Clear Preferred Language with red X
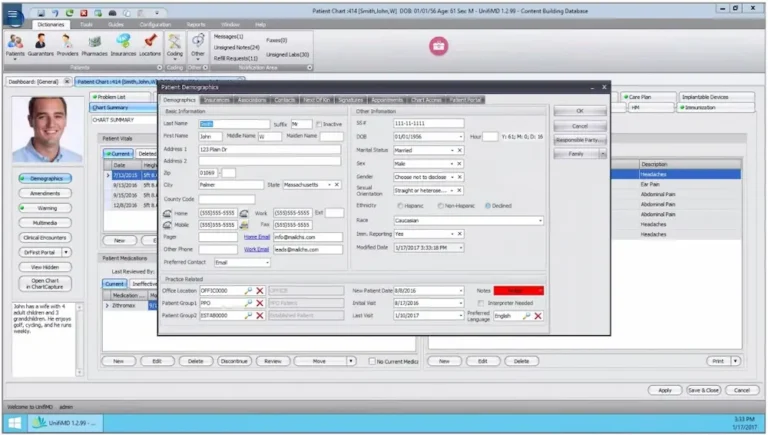Image resolution: width=768 pixels, height=435 pixels. pyautogui.click(x=538, y=316)
